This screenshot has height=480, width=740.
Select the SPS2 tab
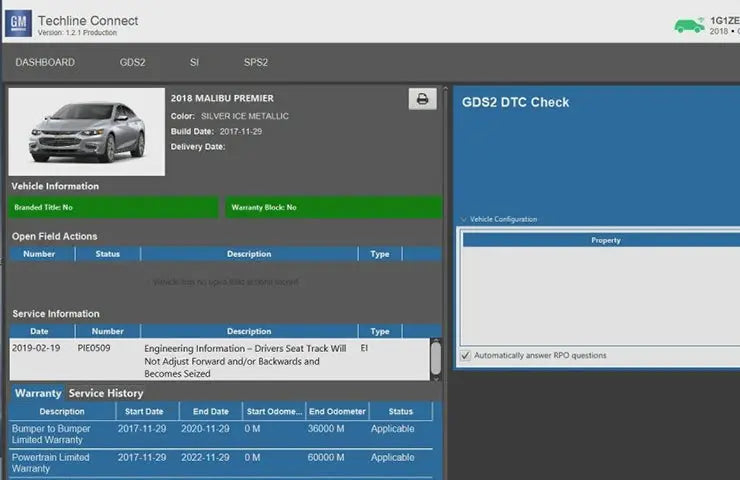click(256, 62)
